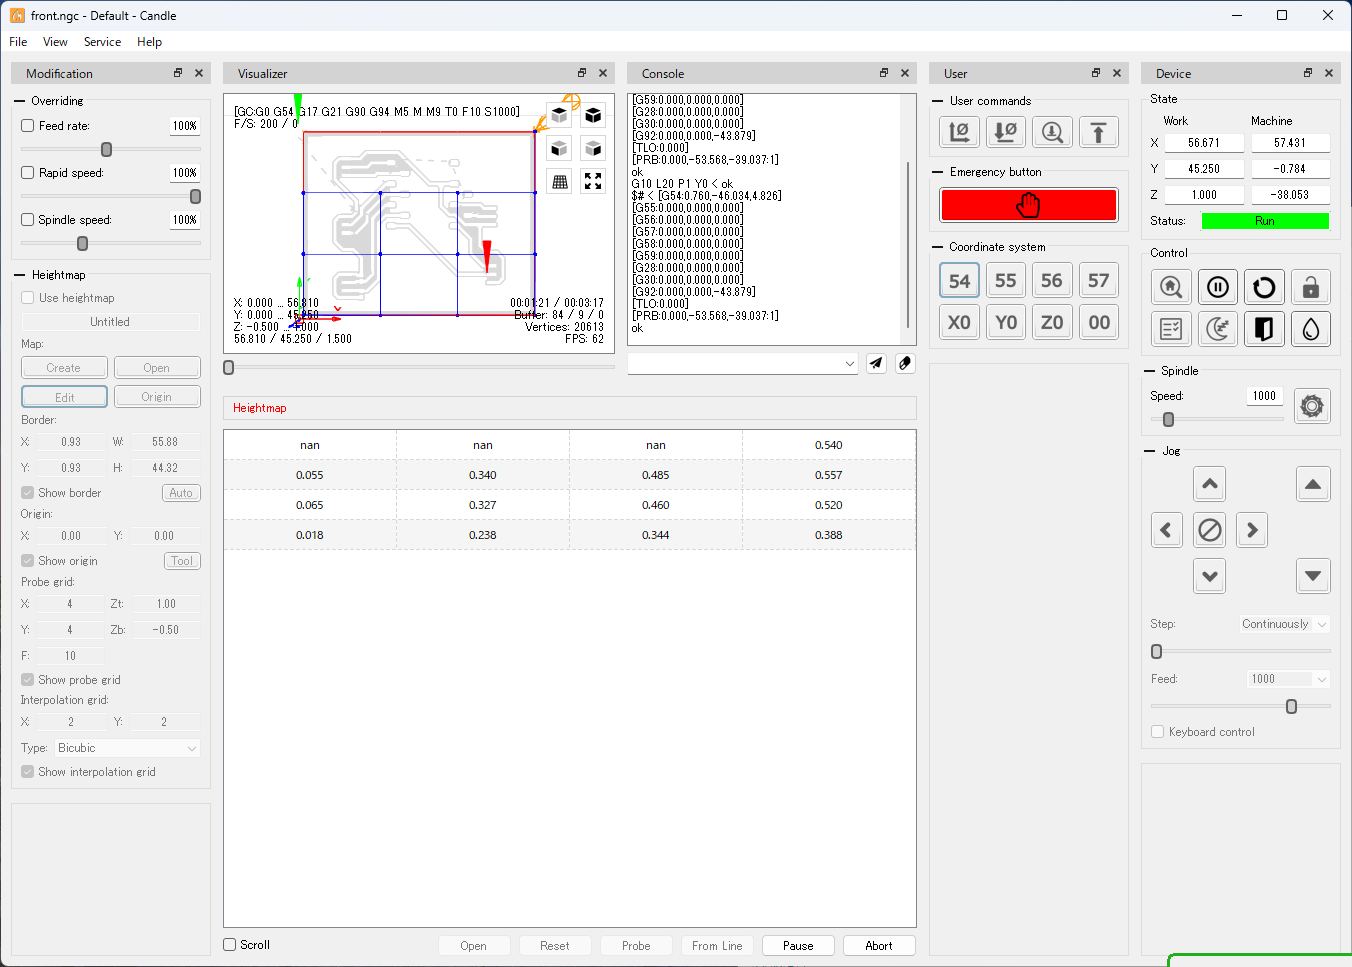
Task: Enable the Feed rate override checkbox
Action: [x=28, y=126]
